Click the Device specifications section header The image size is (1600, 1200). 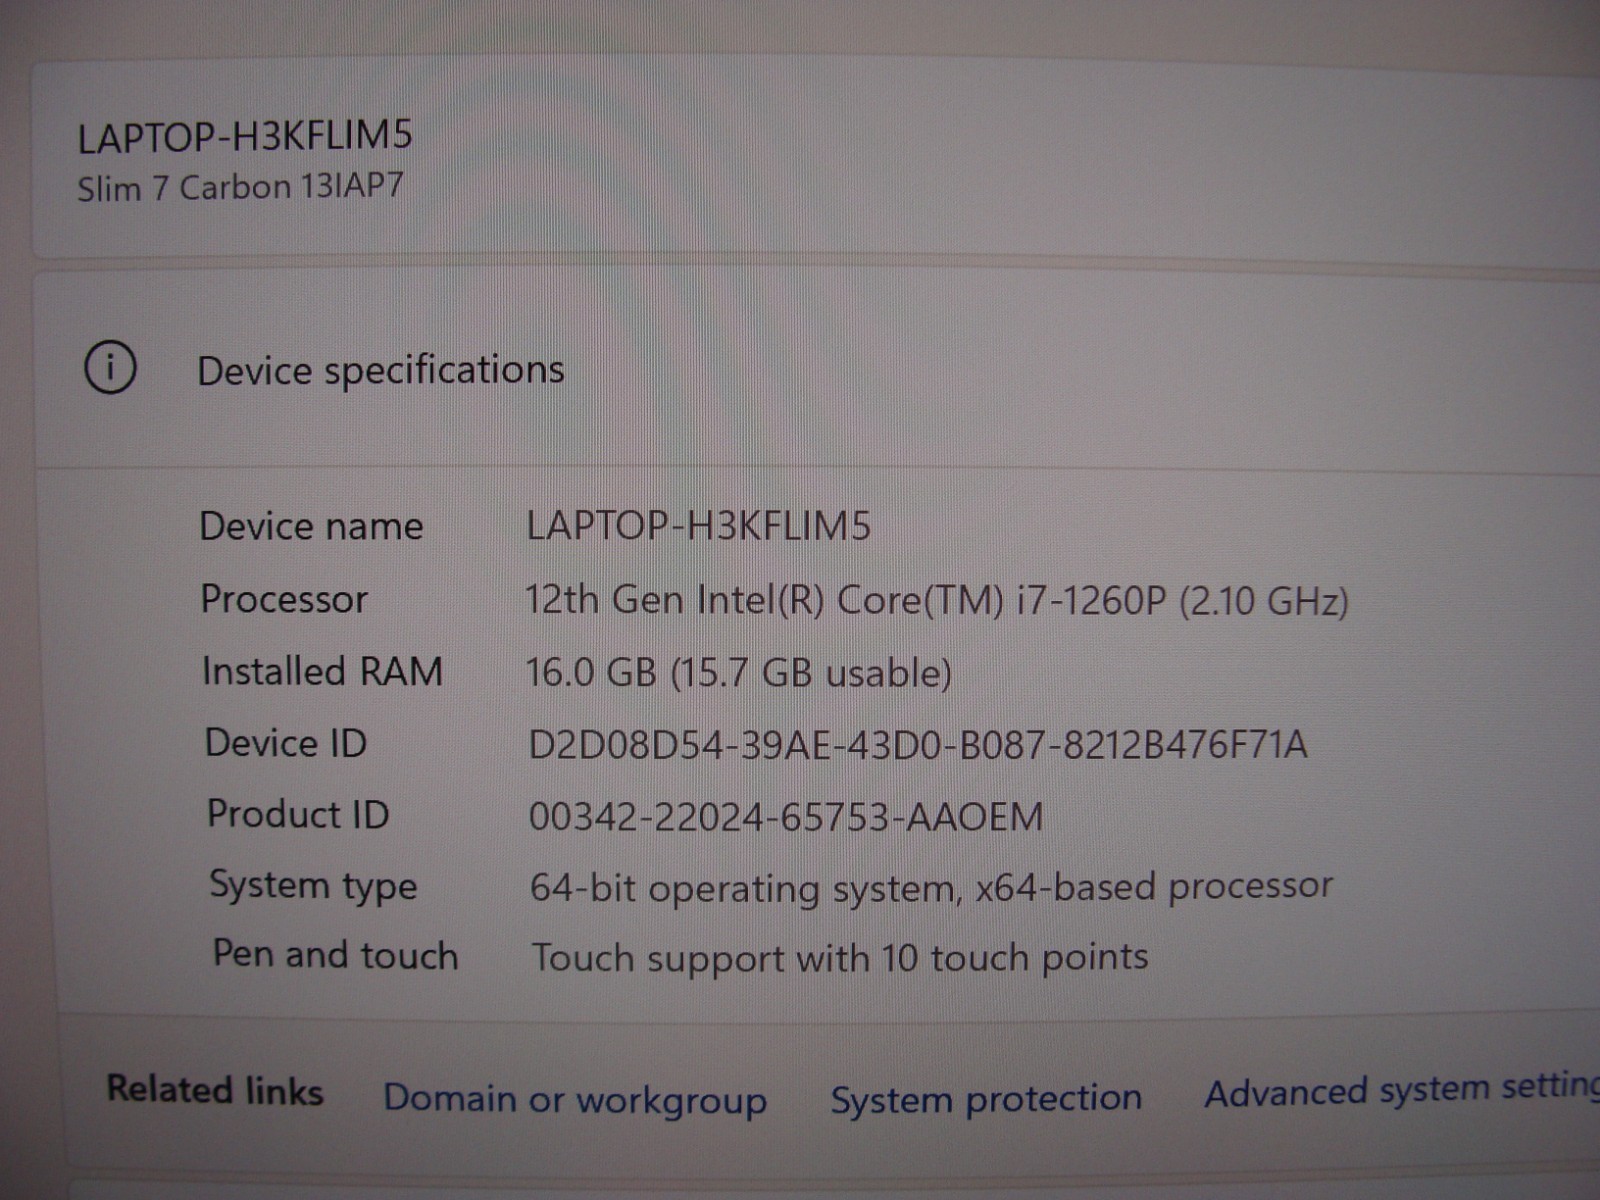click(380, 370)
